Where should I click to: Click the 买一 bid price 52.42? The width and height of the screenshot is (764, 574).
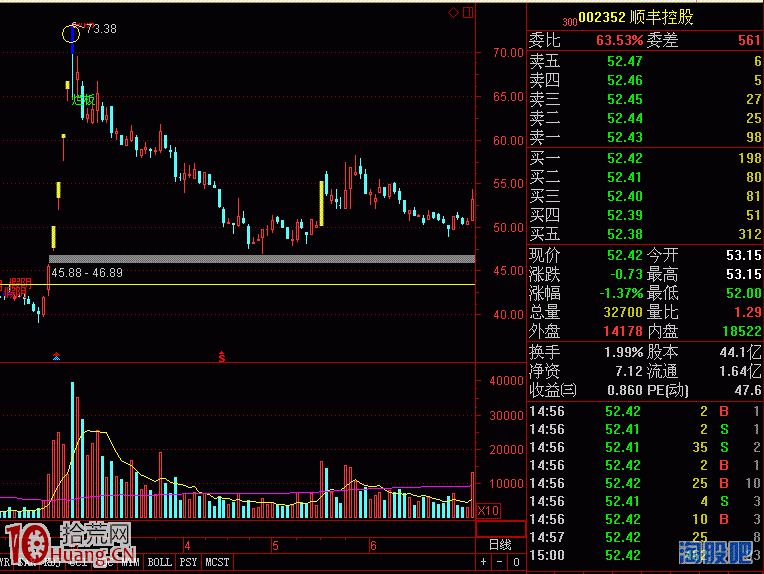point(624,159)
